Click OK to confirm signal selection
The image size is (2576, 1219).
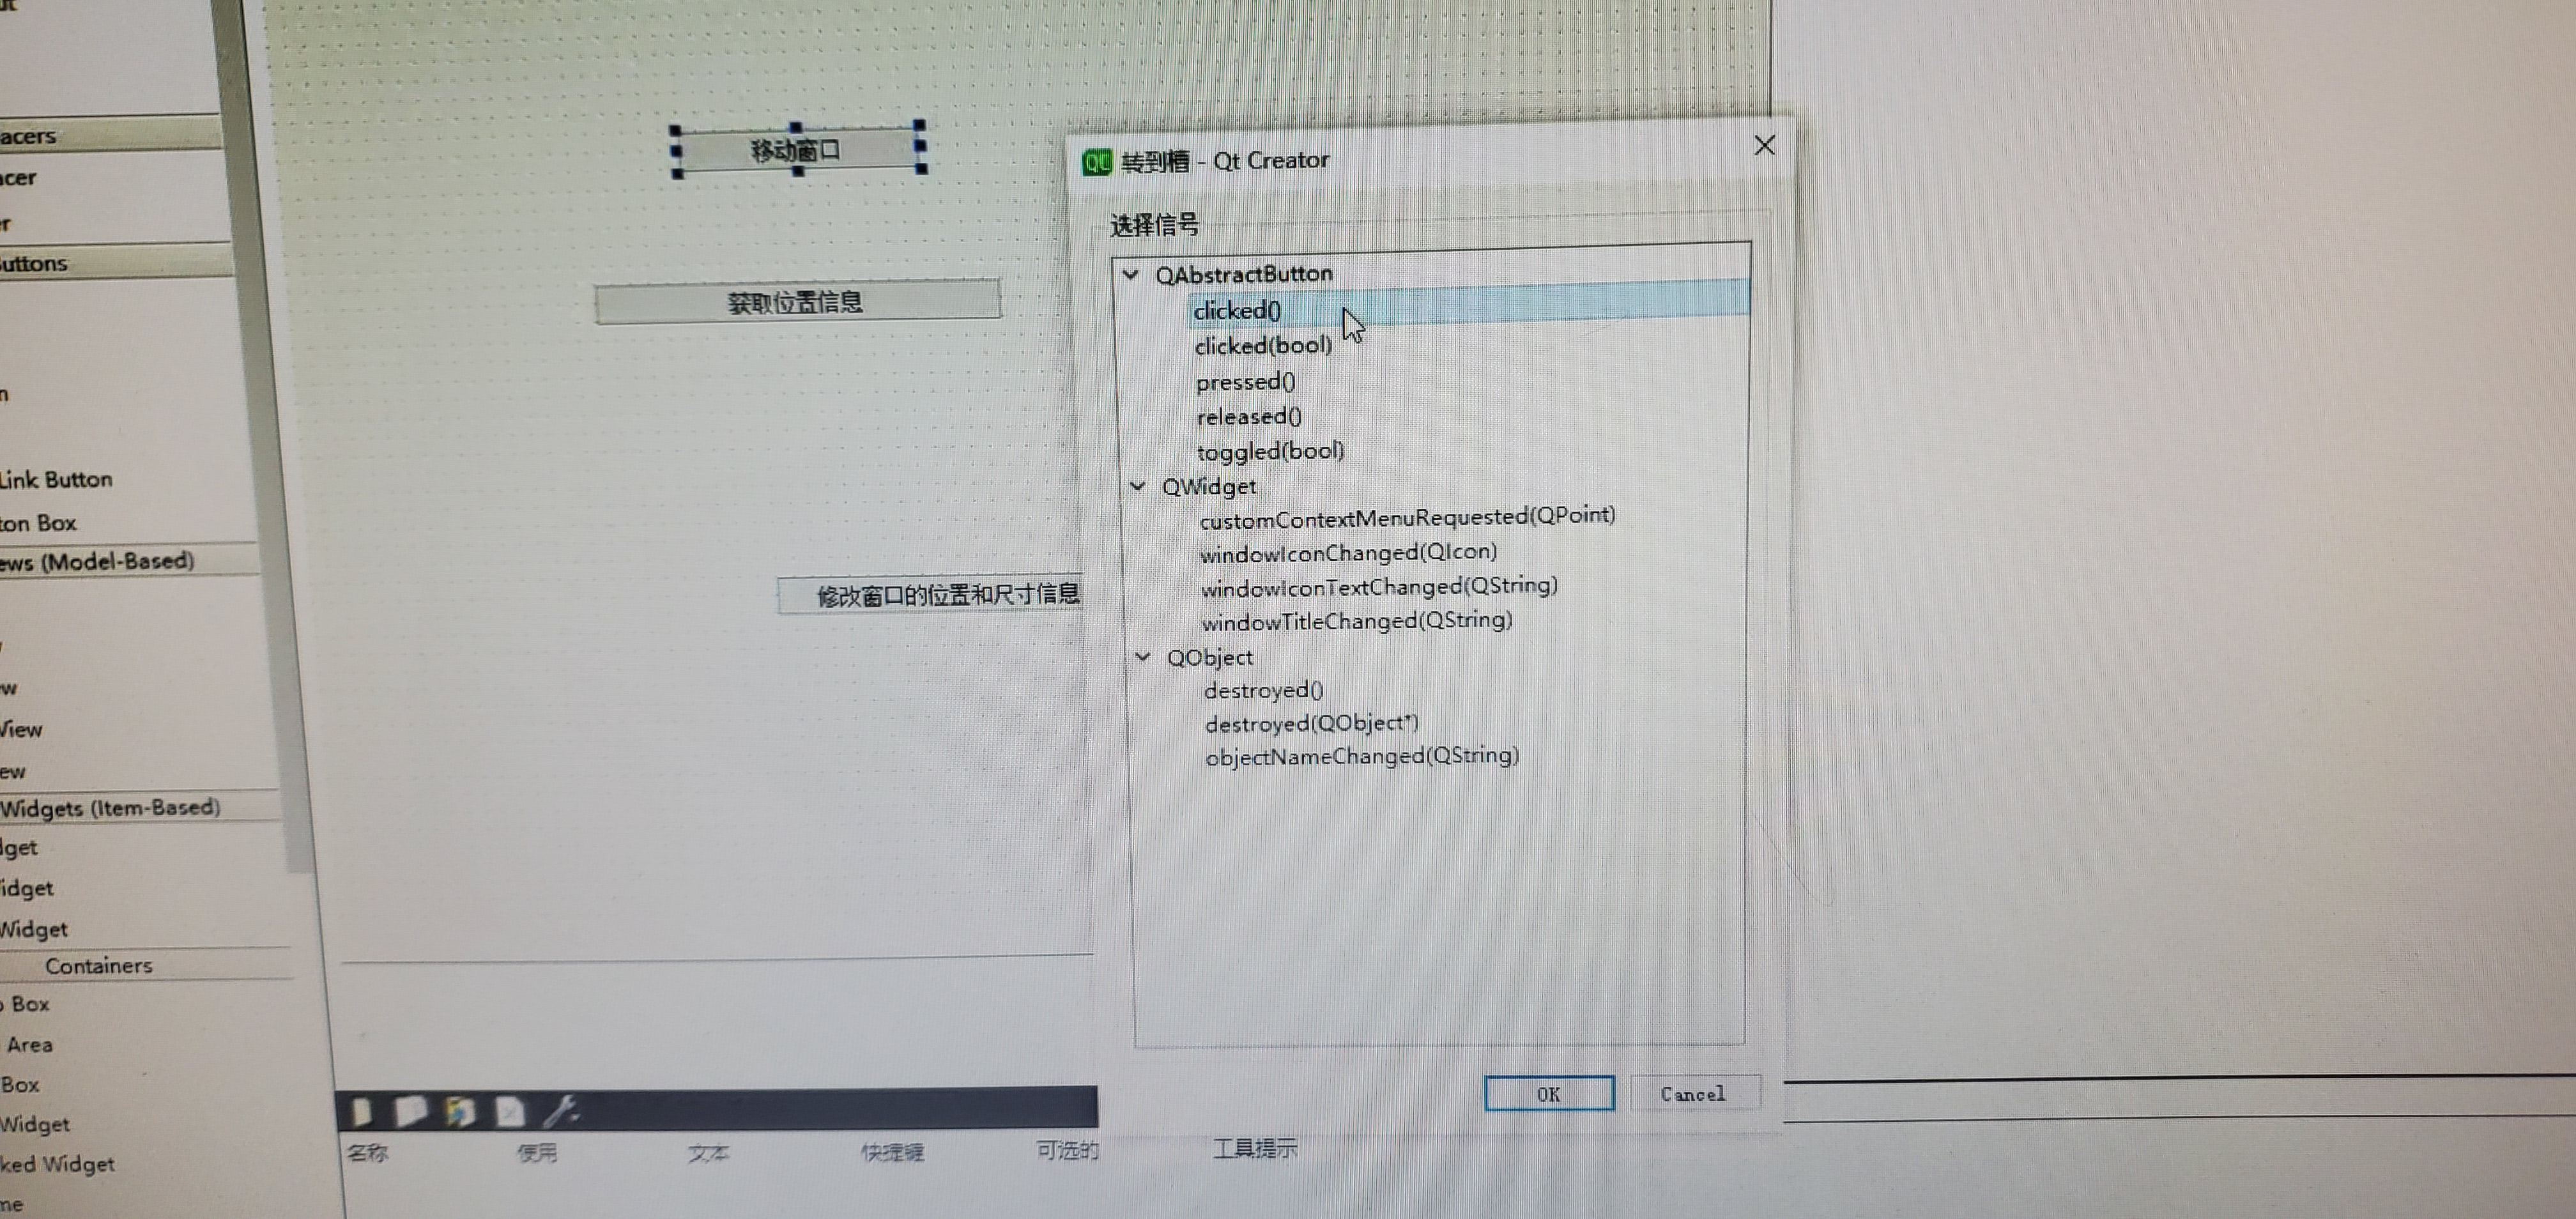click(x=1544, y=1092)
